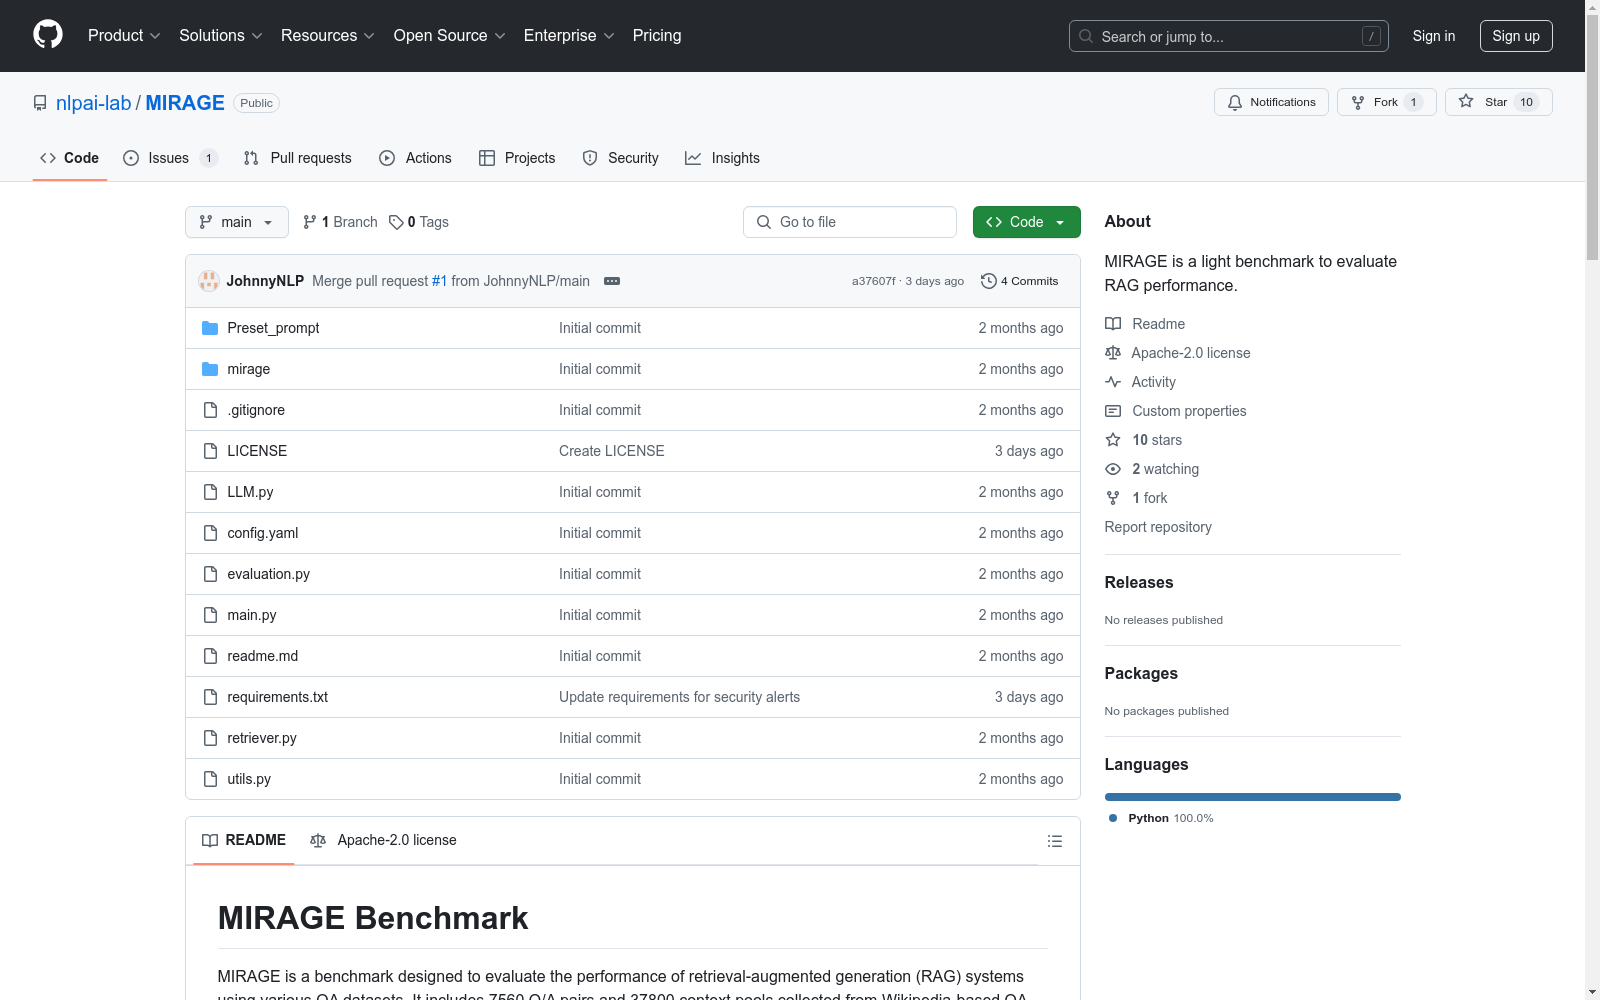The image size is (1600, 1000).
Task: Click the JohnnyNLP avatar image
Action: point(209,281)
